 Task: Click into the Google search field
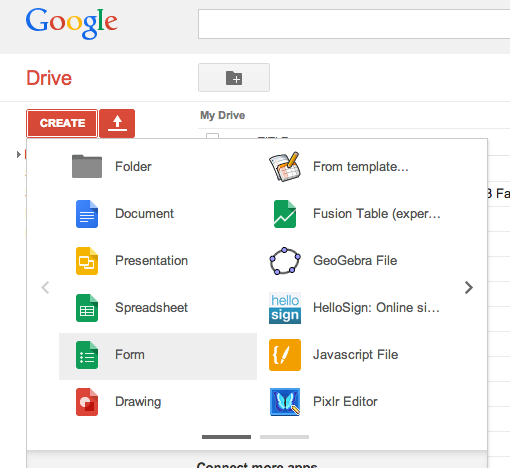[354, 24]
